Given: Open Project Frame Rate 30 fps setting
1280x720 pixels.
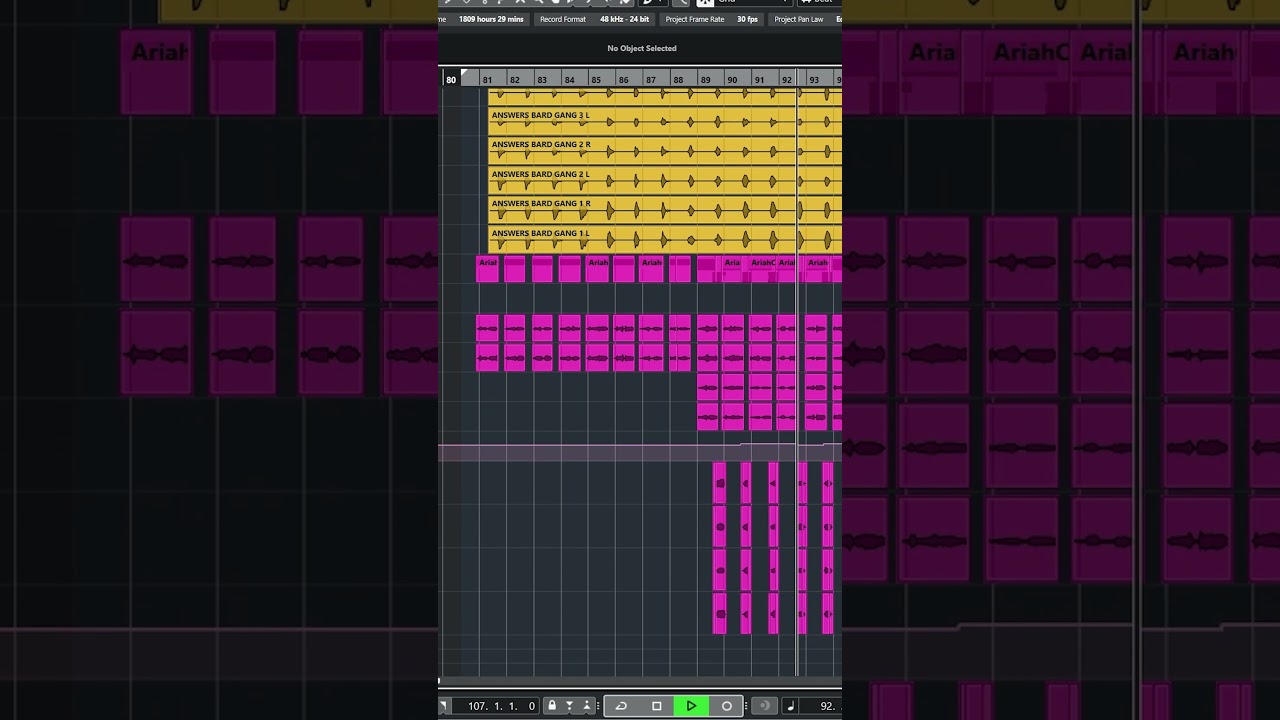Looking at the screenshot, I should (x=712, y=19).
